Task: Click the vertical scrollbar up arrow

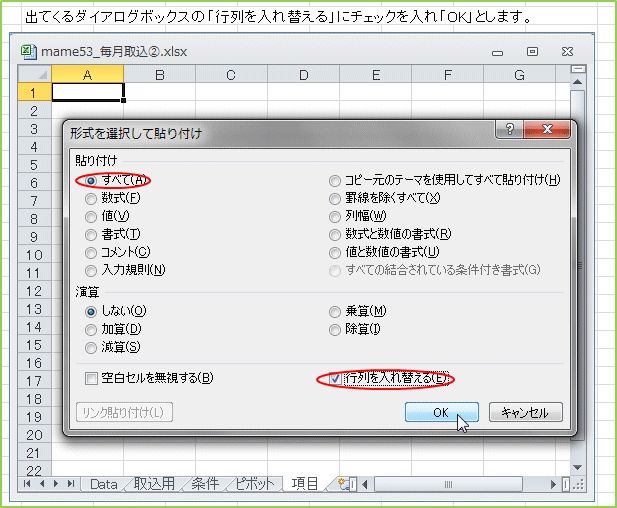Action: pyautogui.click(x=578, y=82)
